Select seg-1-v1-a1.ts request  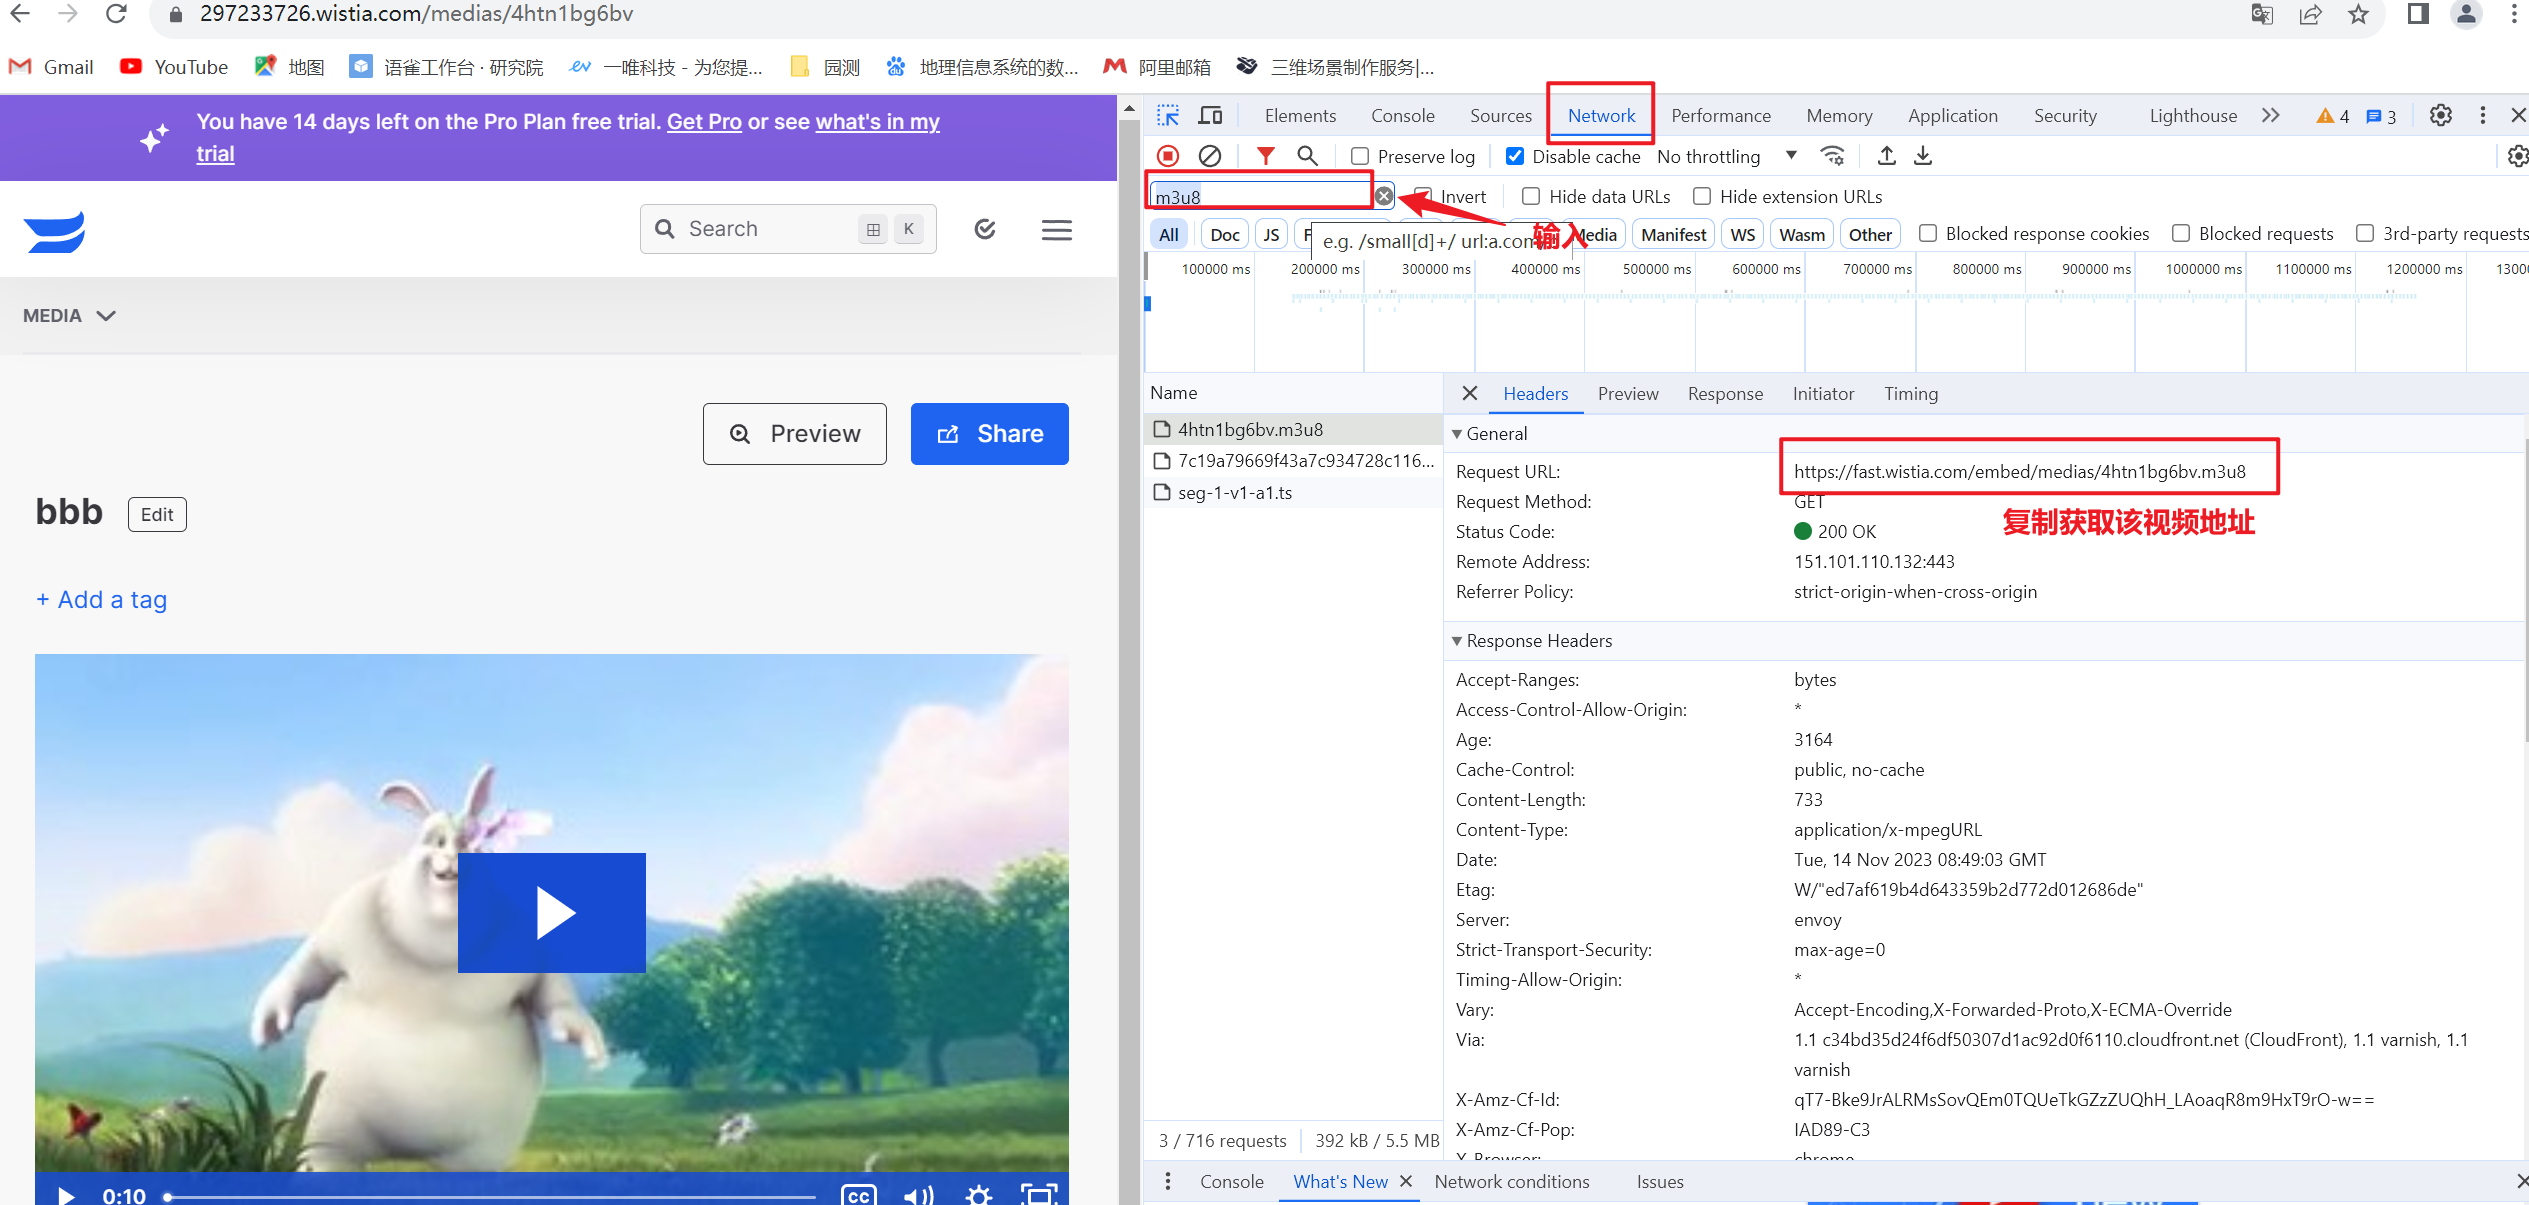[x=1292, y=493]
